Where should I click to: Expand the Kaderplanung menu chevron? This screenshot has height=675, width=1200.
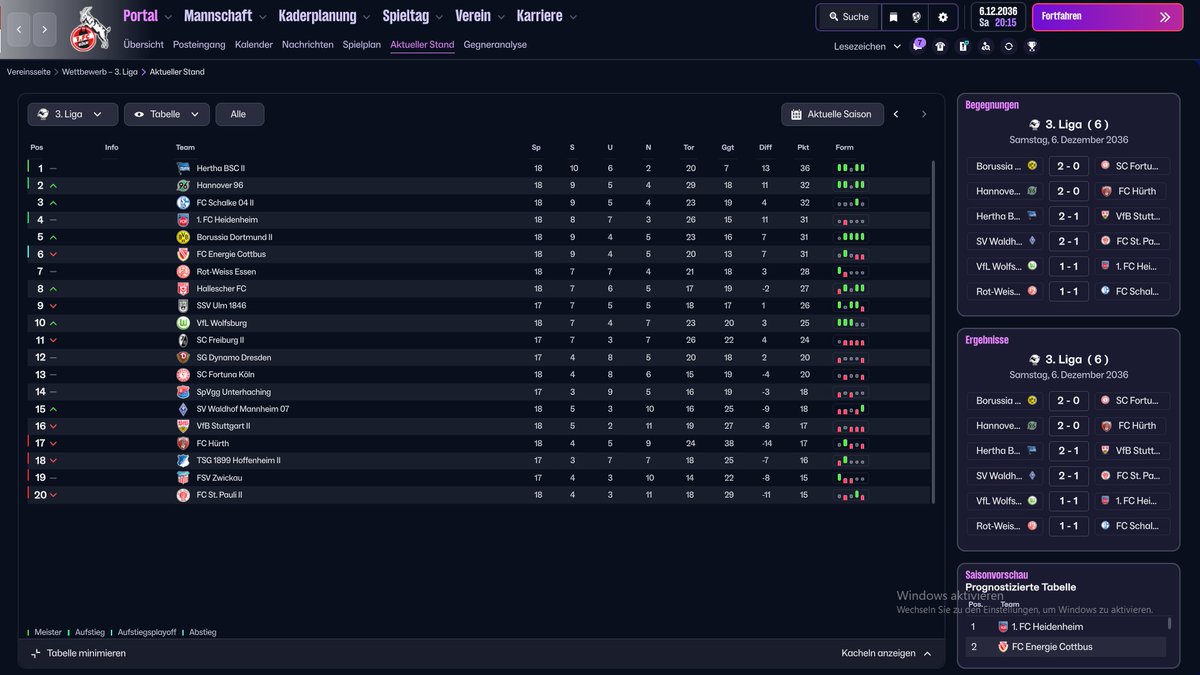click(365, 17)
